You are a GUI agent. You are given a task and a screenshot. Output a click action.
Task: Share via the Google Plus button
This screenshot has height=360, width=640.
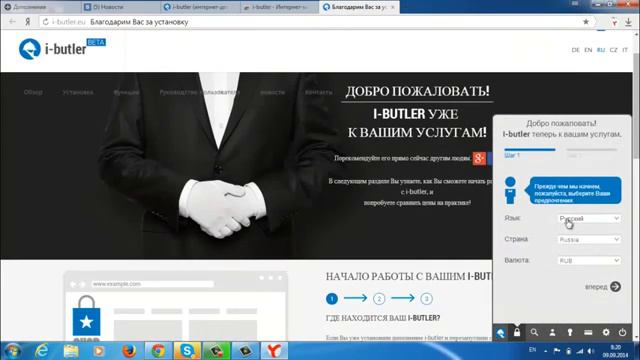point(479,158)
